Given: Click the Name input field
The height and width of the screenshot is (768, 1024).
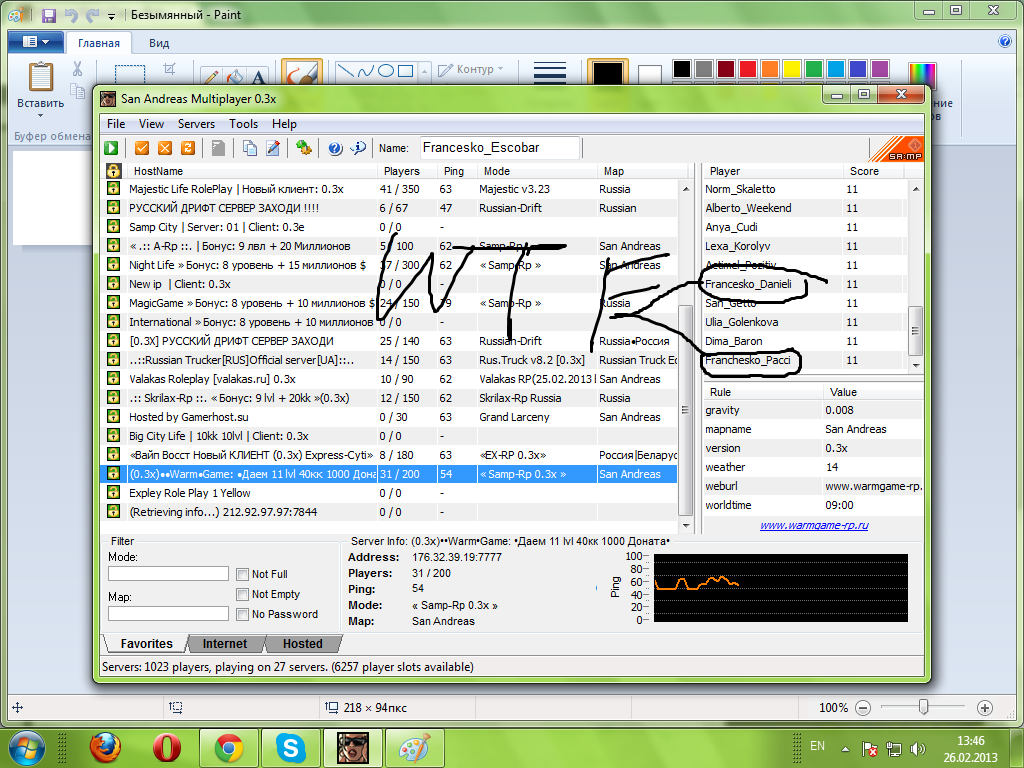Looking at the screenshot, I should (500, 148).
